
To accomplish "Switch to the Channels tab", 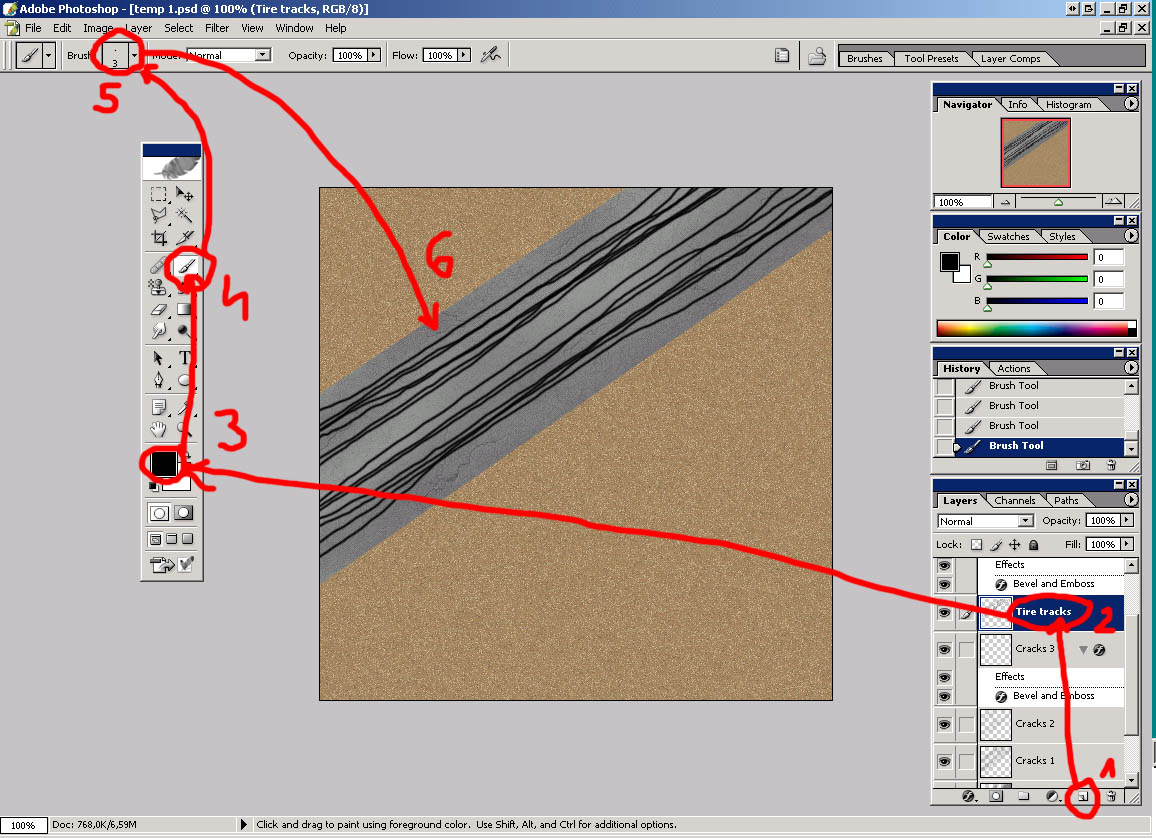I will [1015, 501].
